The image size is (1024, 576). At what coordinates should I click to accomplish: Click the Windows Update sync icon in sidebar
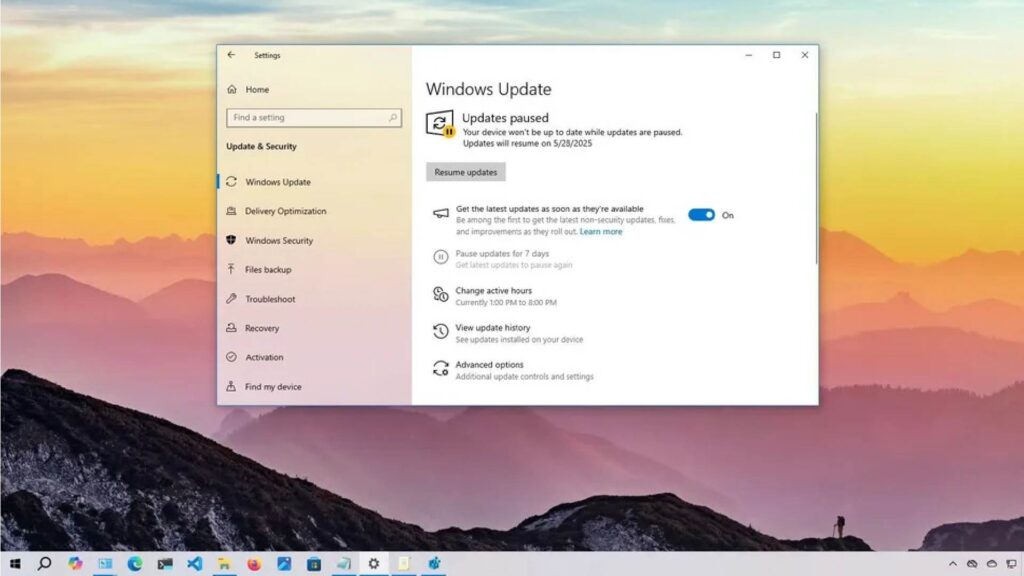(231, 182)
